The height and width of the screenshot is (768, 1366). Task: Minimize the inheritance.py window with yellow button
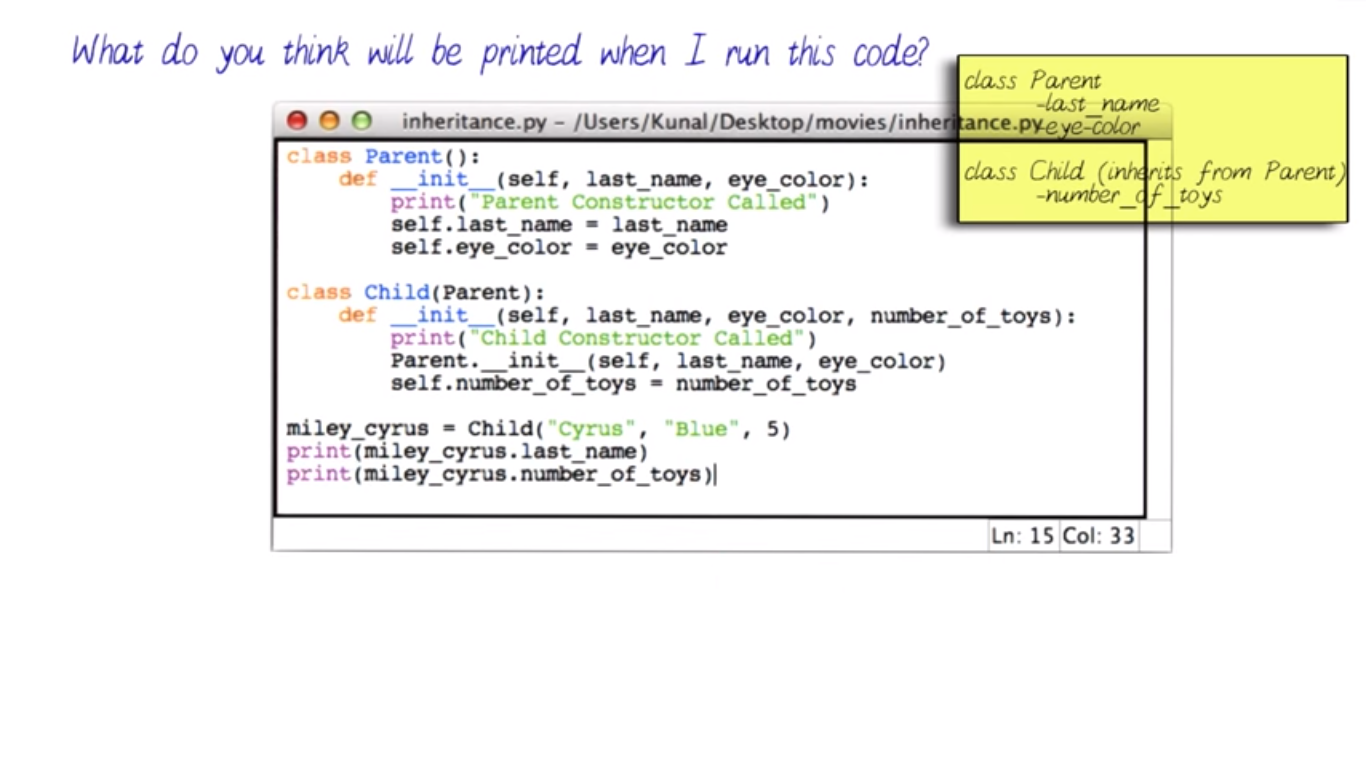tap(329, 121)
